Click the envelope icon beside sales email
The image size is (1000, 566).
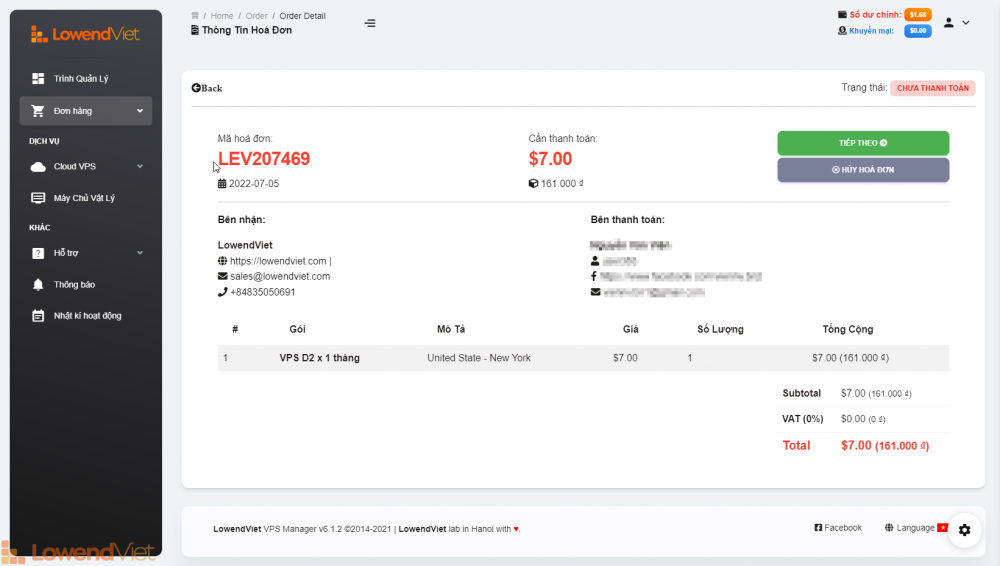(x=223, y=276)
